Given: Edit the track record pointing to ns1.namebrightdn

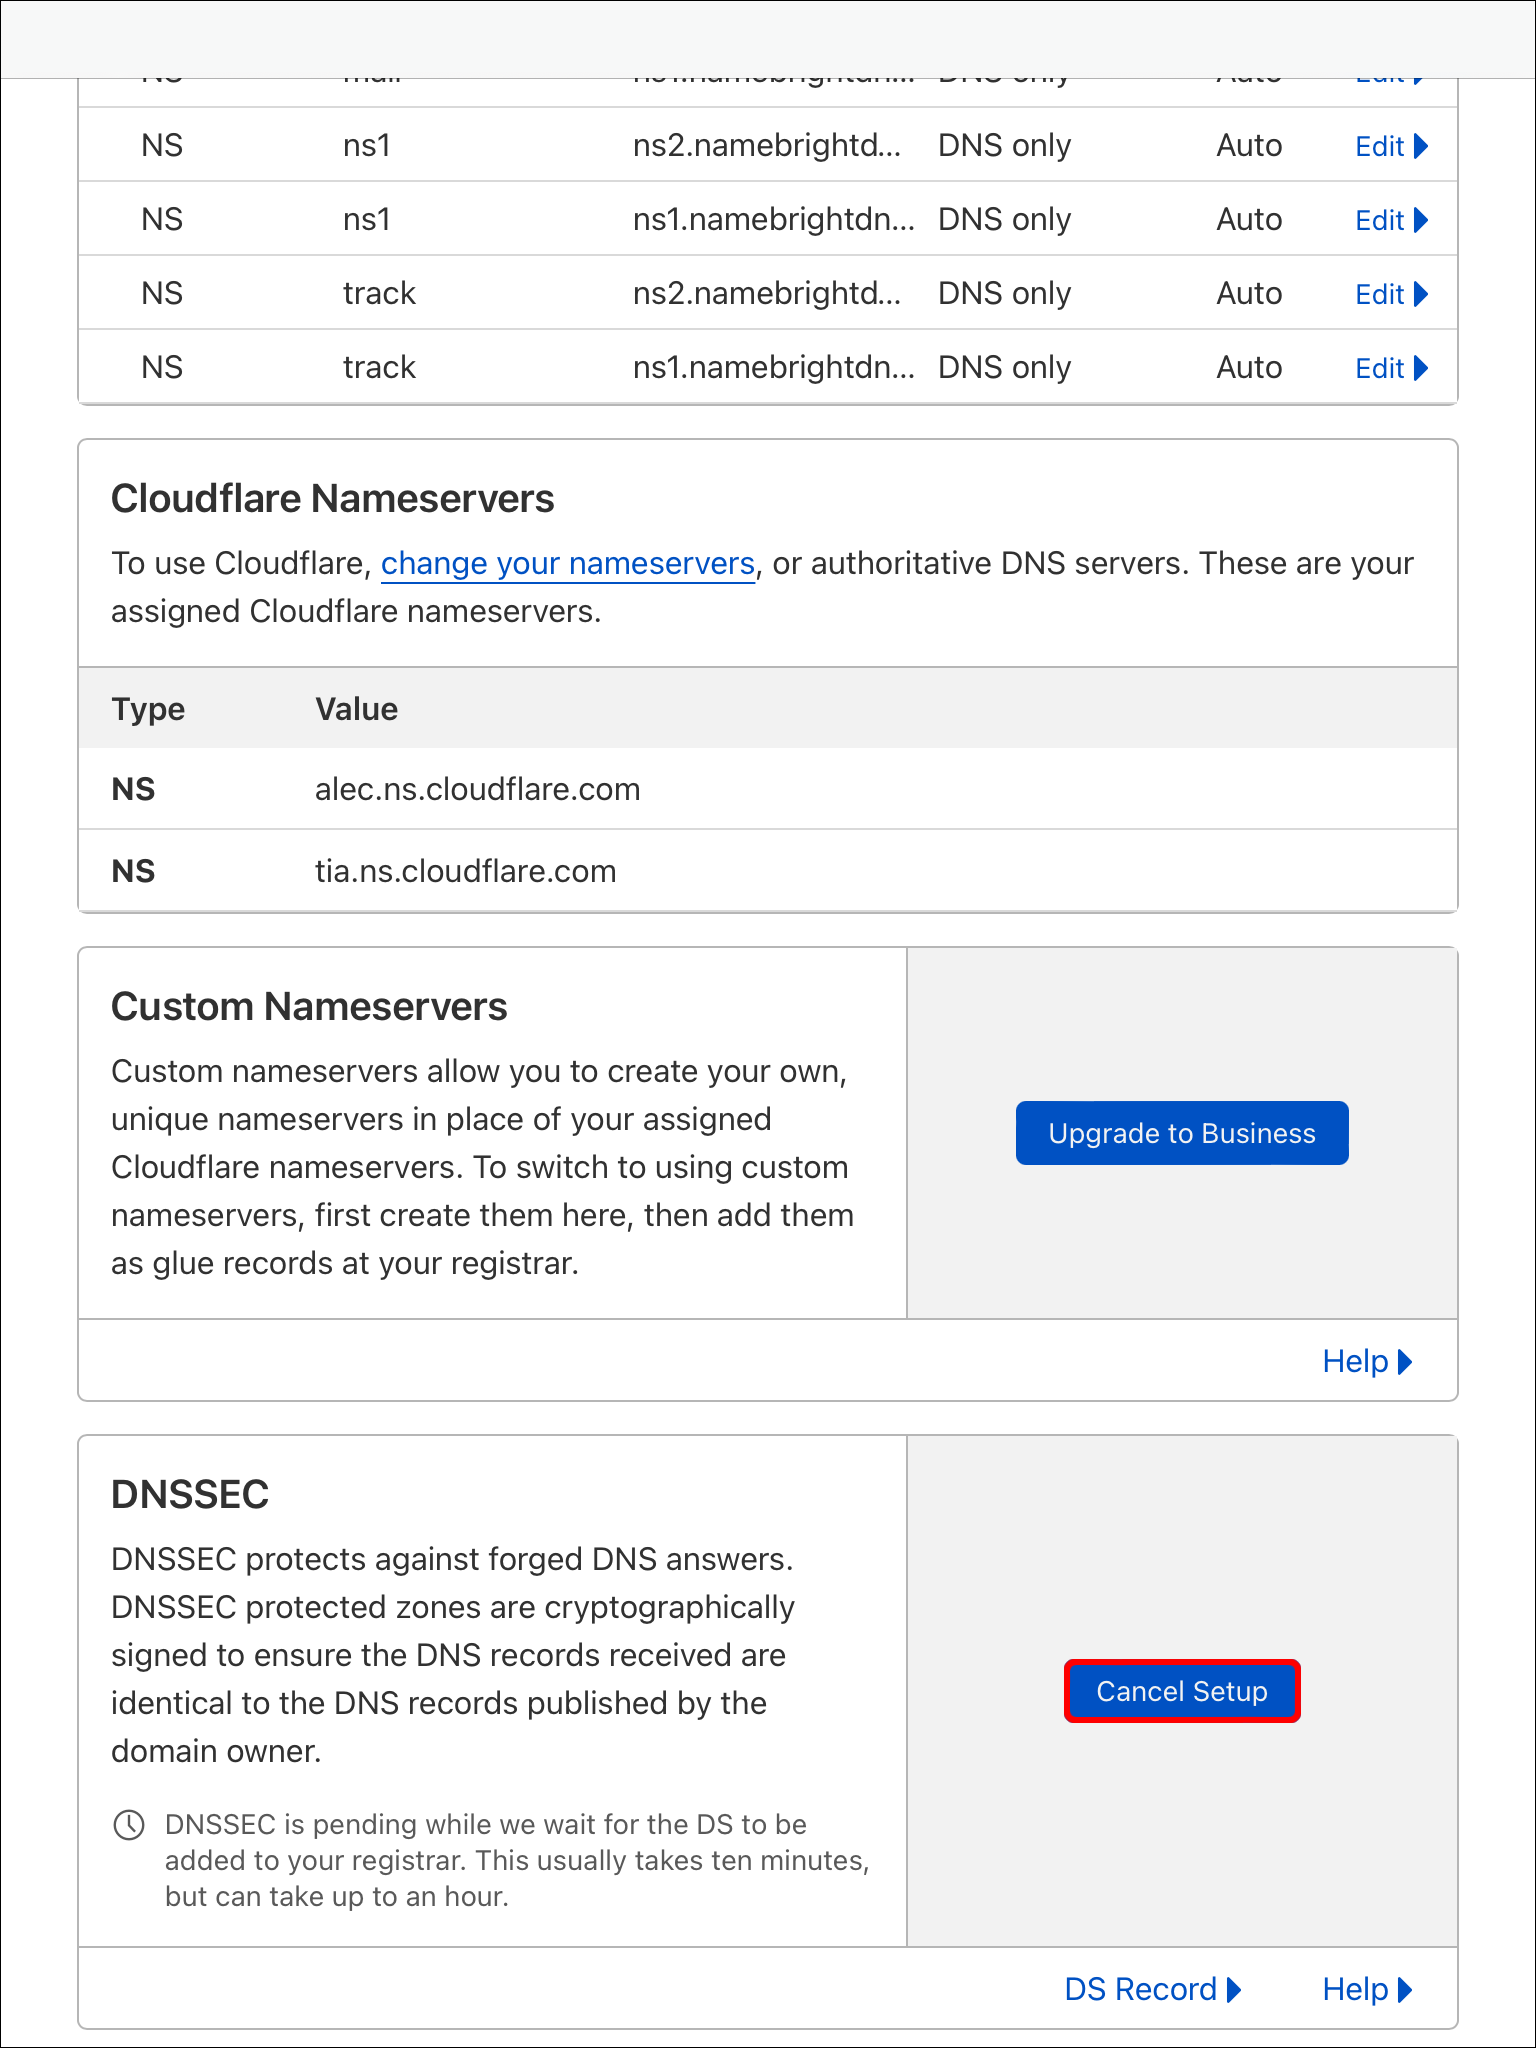Looking at the screenshot, I should pyautogui.click(x=1390, y=368).
